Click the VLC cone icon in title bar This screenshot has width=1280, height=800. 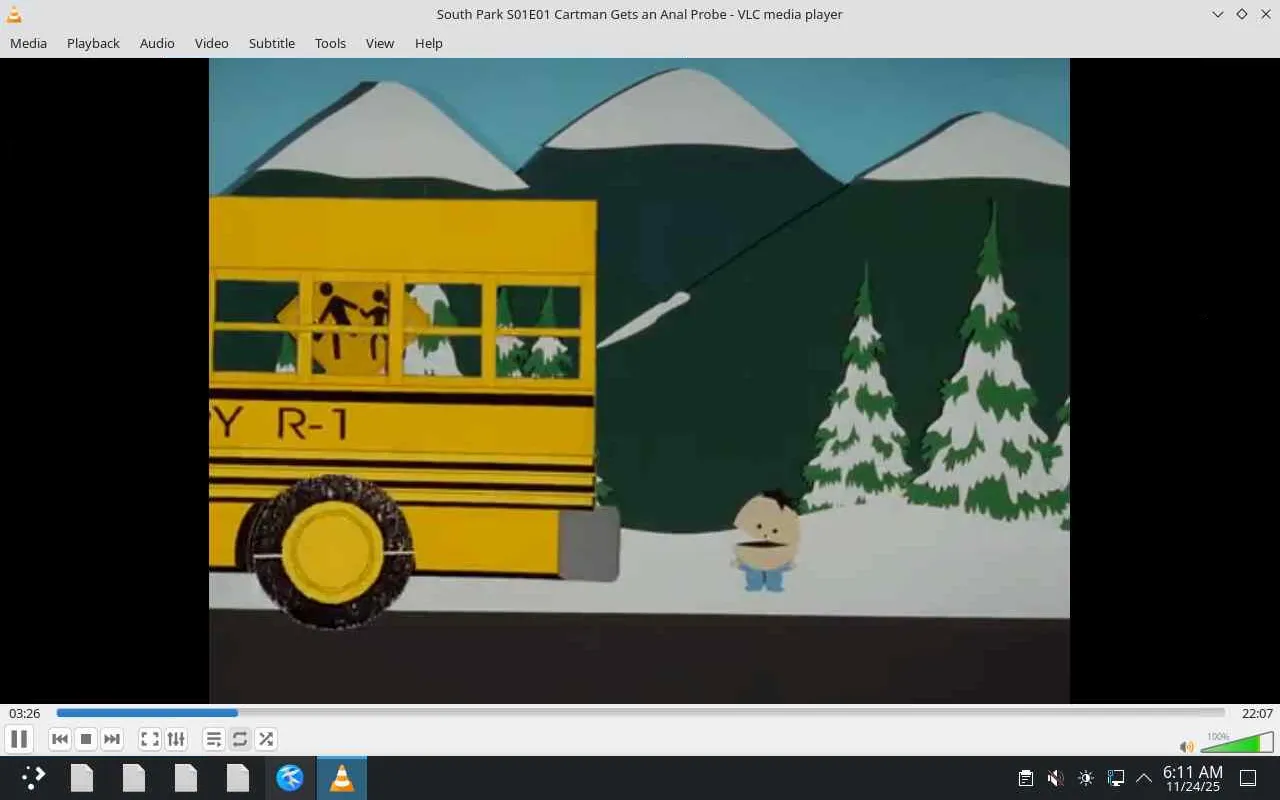click(x=14, y=14)
